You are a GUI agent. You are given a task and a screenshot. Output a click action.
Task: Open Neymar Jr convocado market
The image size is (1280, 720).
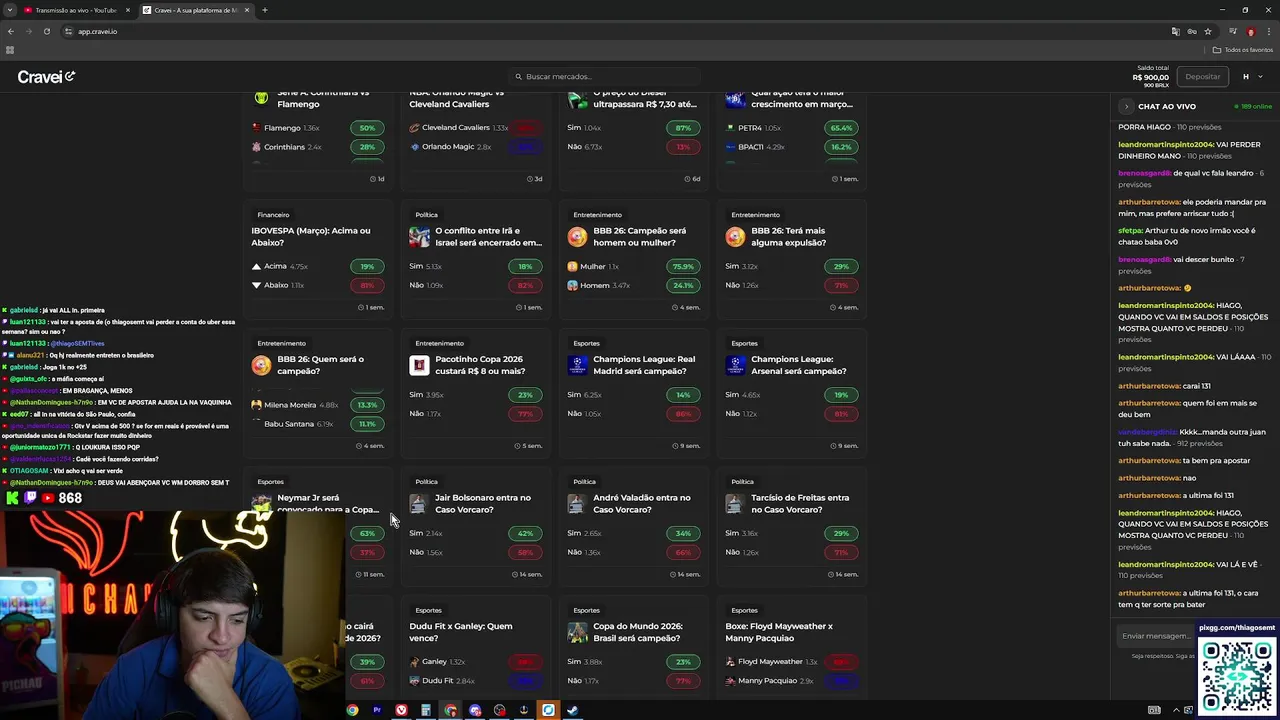pyautogui.click(x=328, y=503)
